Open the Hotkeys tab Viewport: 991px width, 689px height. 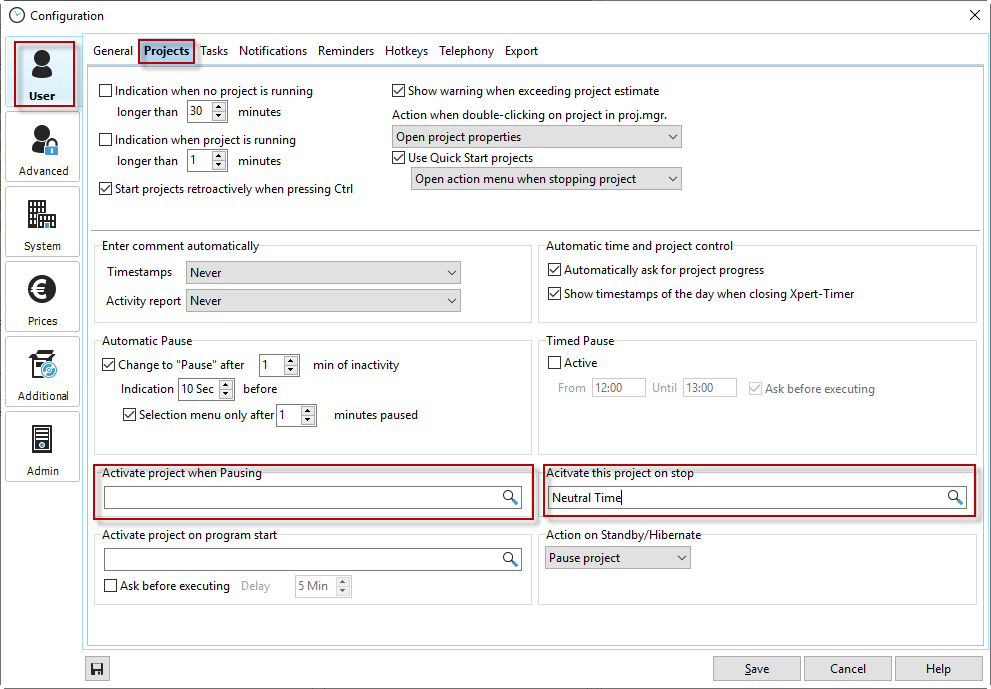[x=406, y=51]
